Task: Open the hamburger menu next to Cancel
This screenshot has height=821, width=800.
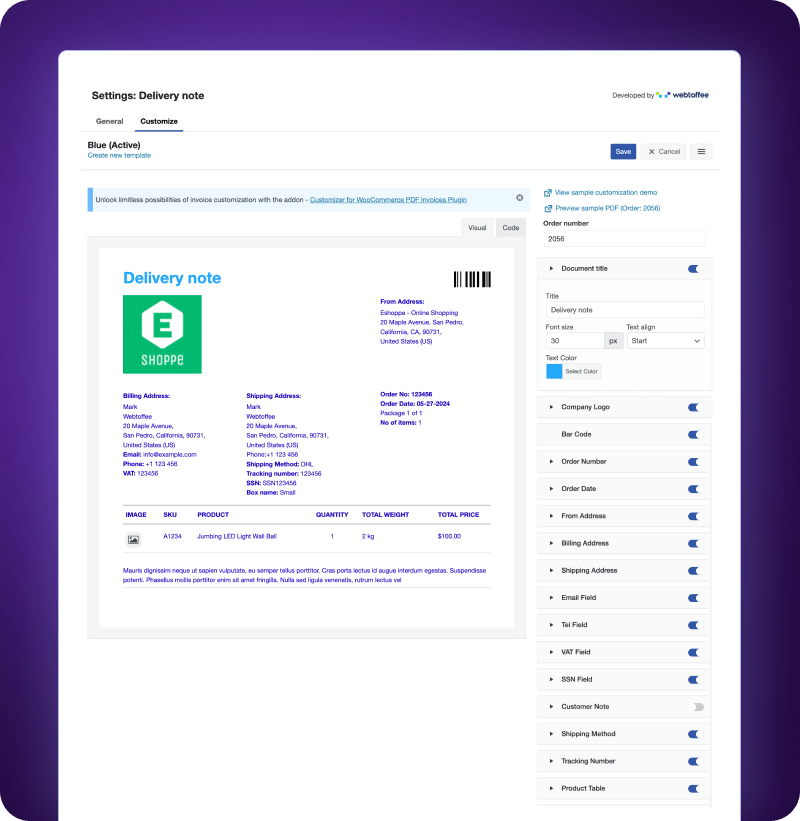Action: (x=701, y=152)
